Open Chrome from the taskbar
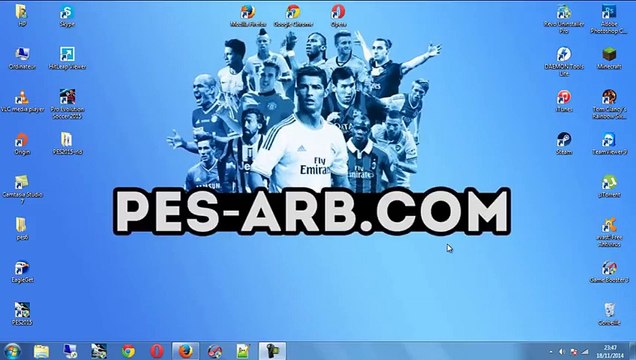 128,351
